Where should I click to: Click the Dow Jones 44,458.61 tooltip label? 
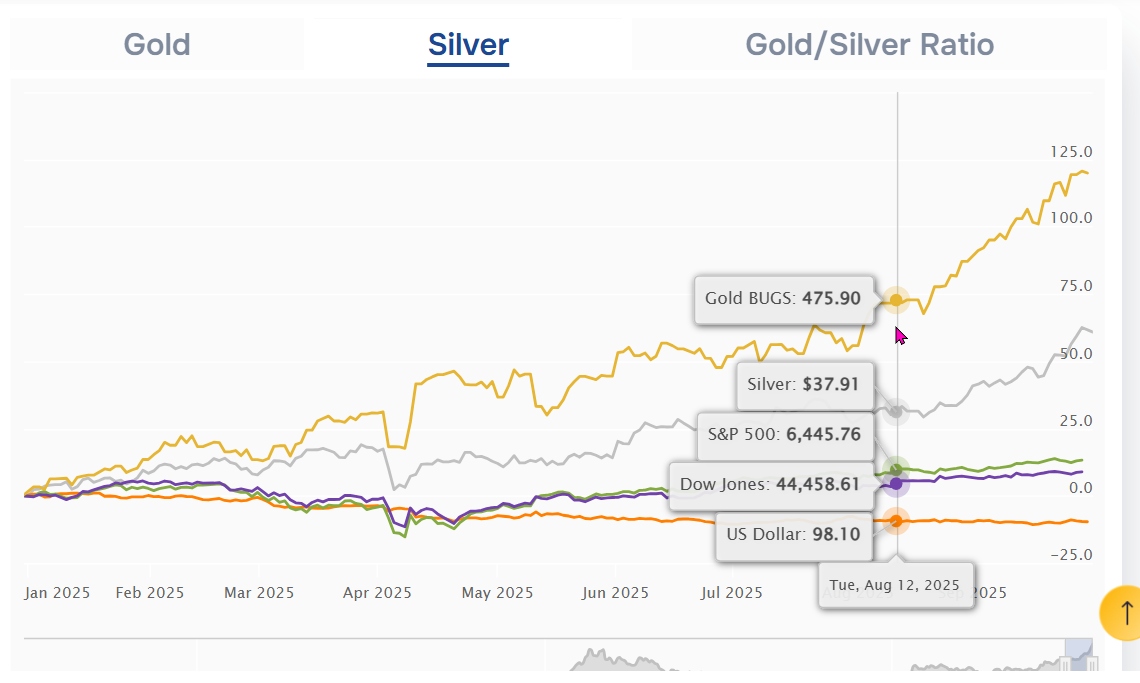tap(771, 485)
